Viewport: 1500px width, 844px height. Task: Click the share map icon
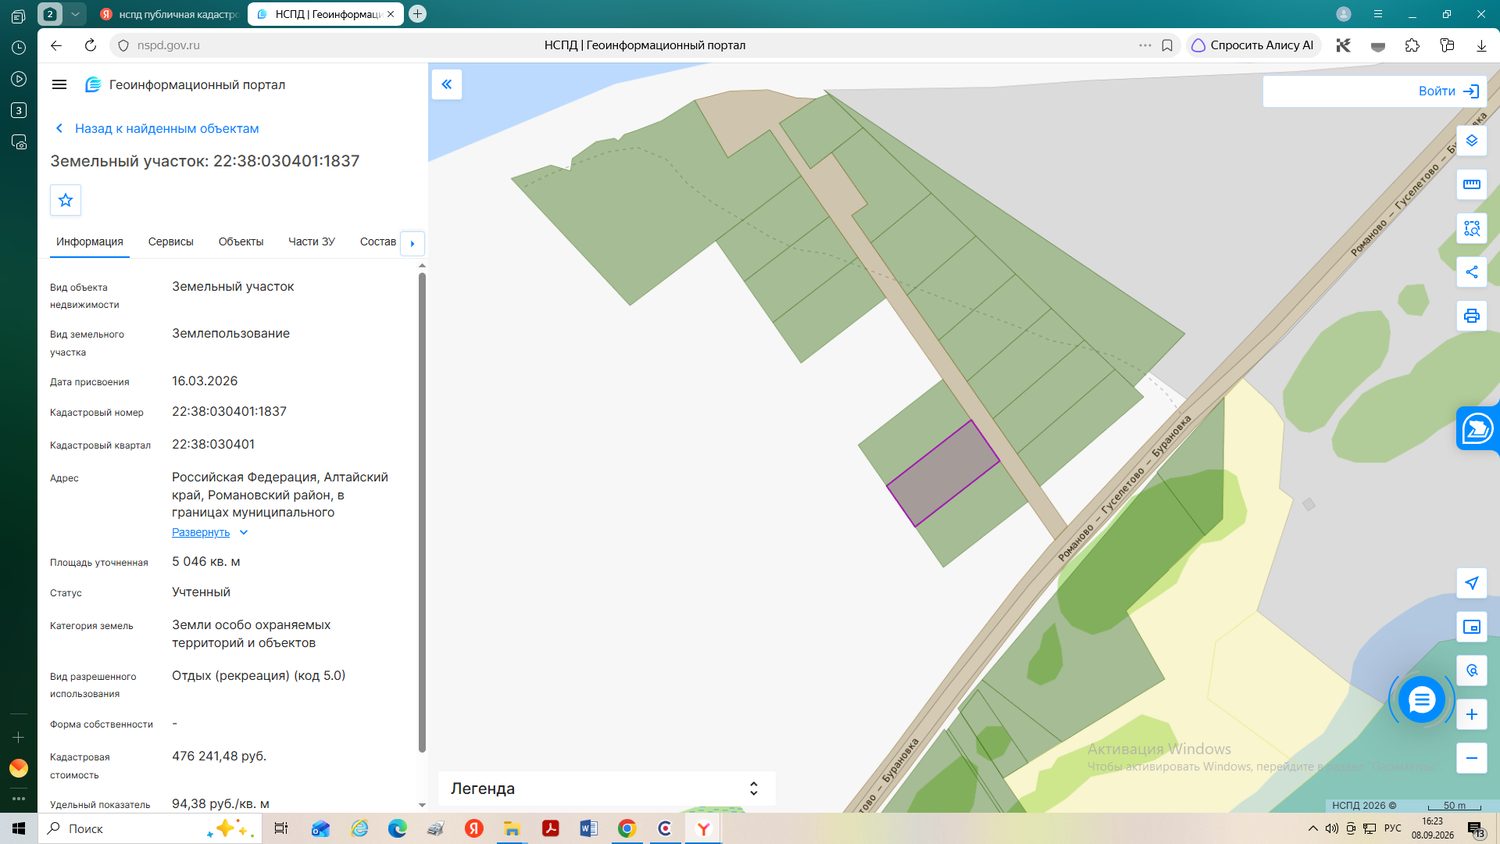(1471, 272)
